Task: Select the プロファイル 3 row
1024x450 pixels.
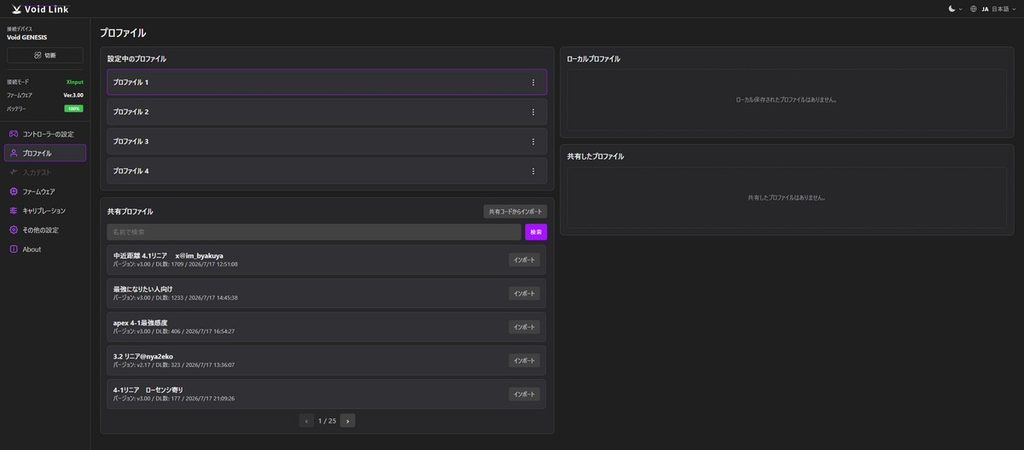Action: point(327,141)
